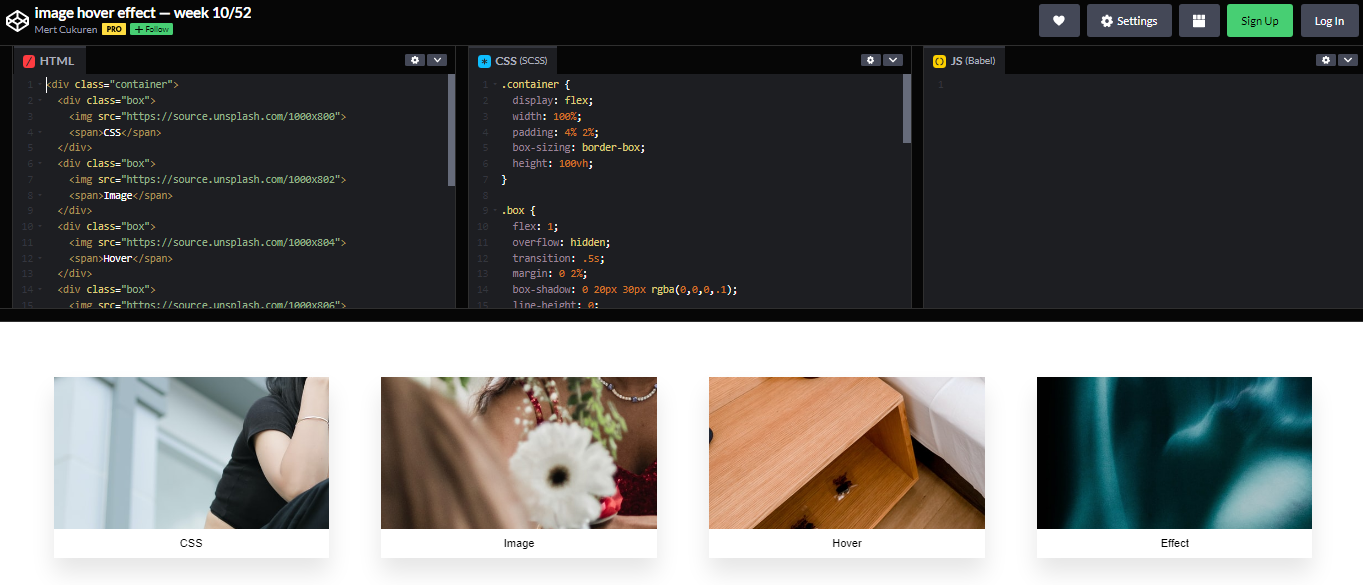Screen dimensions: 1363x585
Task: Click the Sign Up button
Action: click(x=1260, y=20)
